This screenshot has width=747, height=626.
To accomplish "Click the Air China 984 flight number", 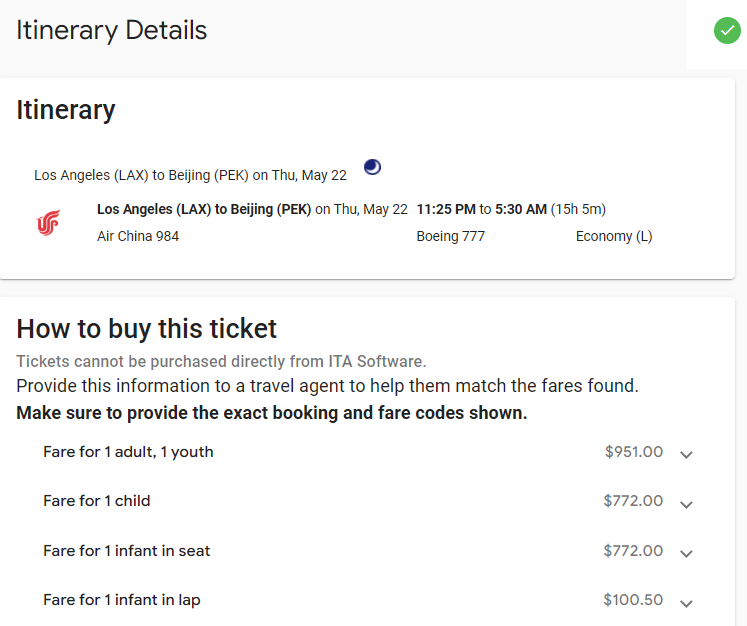I will (138, 237).
